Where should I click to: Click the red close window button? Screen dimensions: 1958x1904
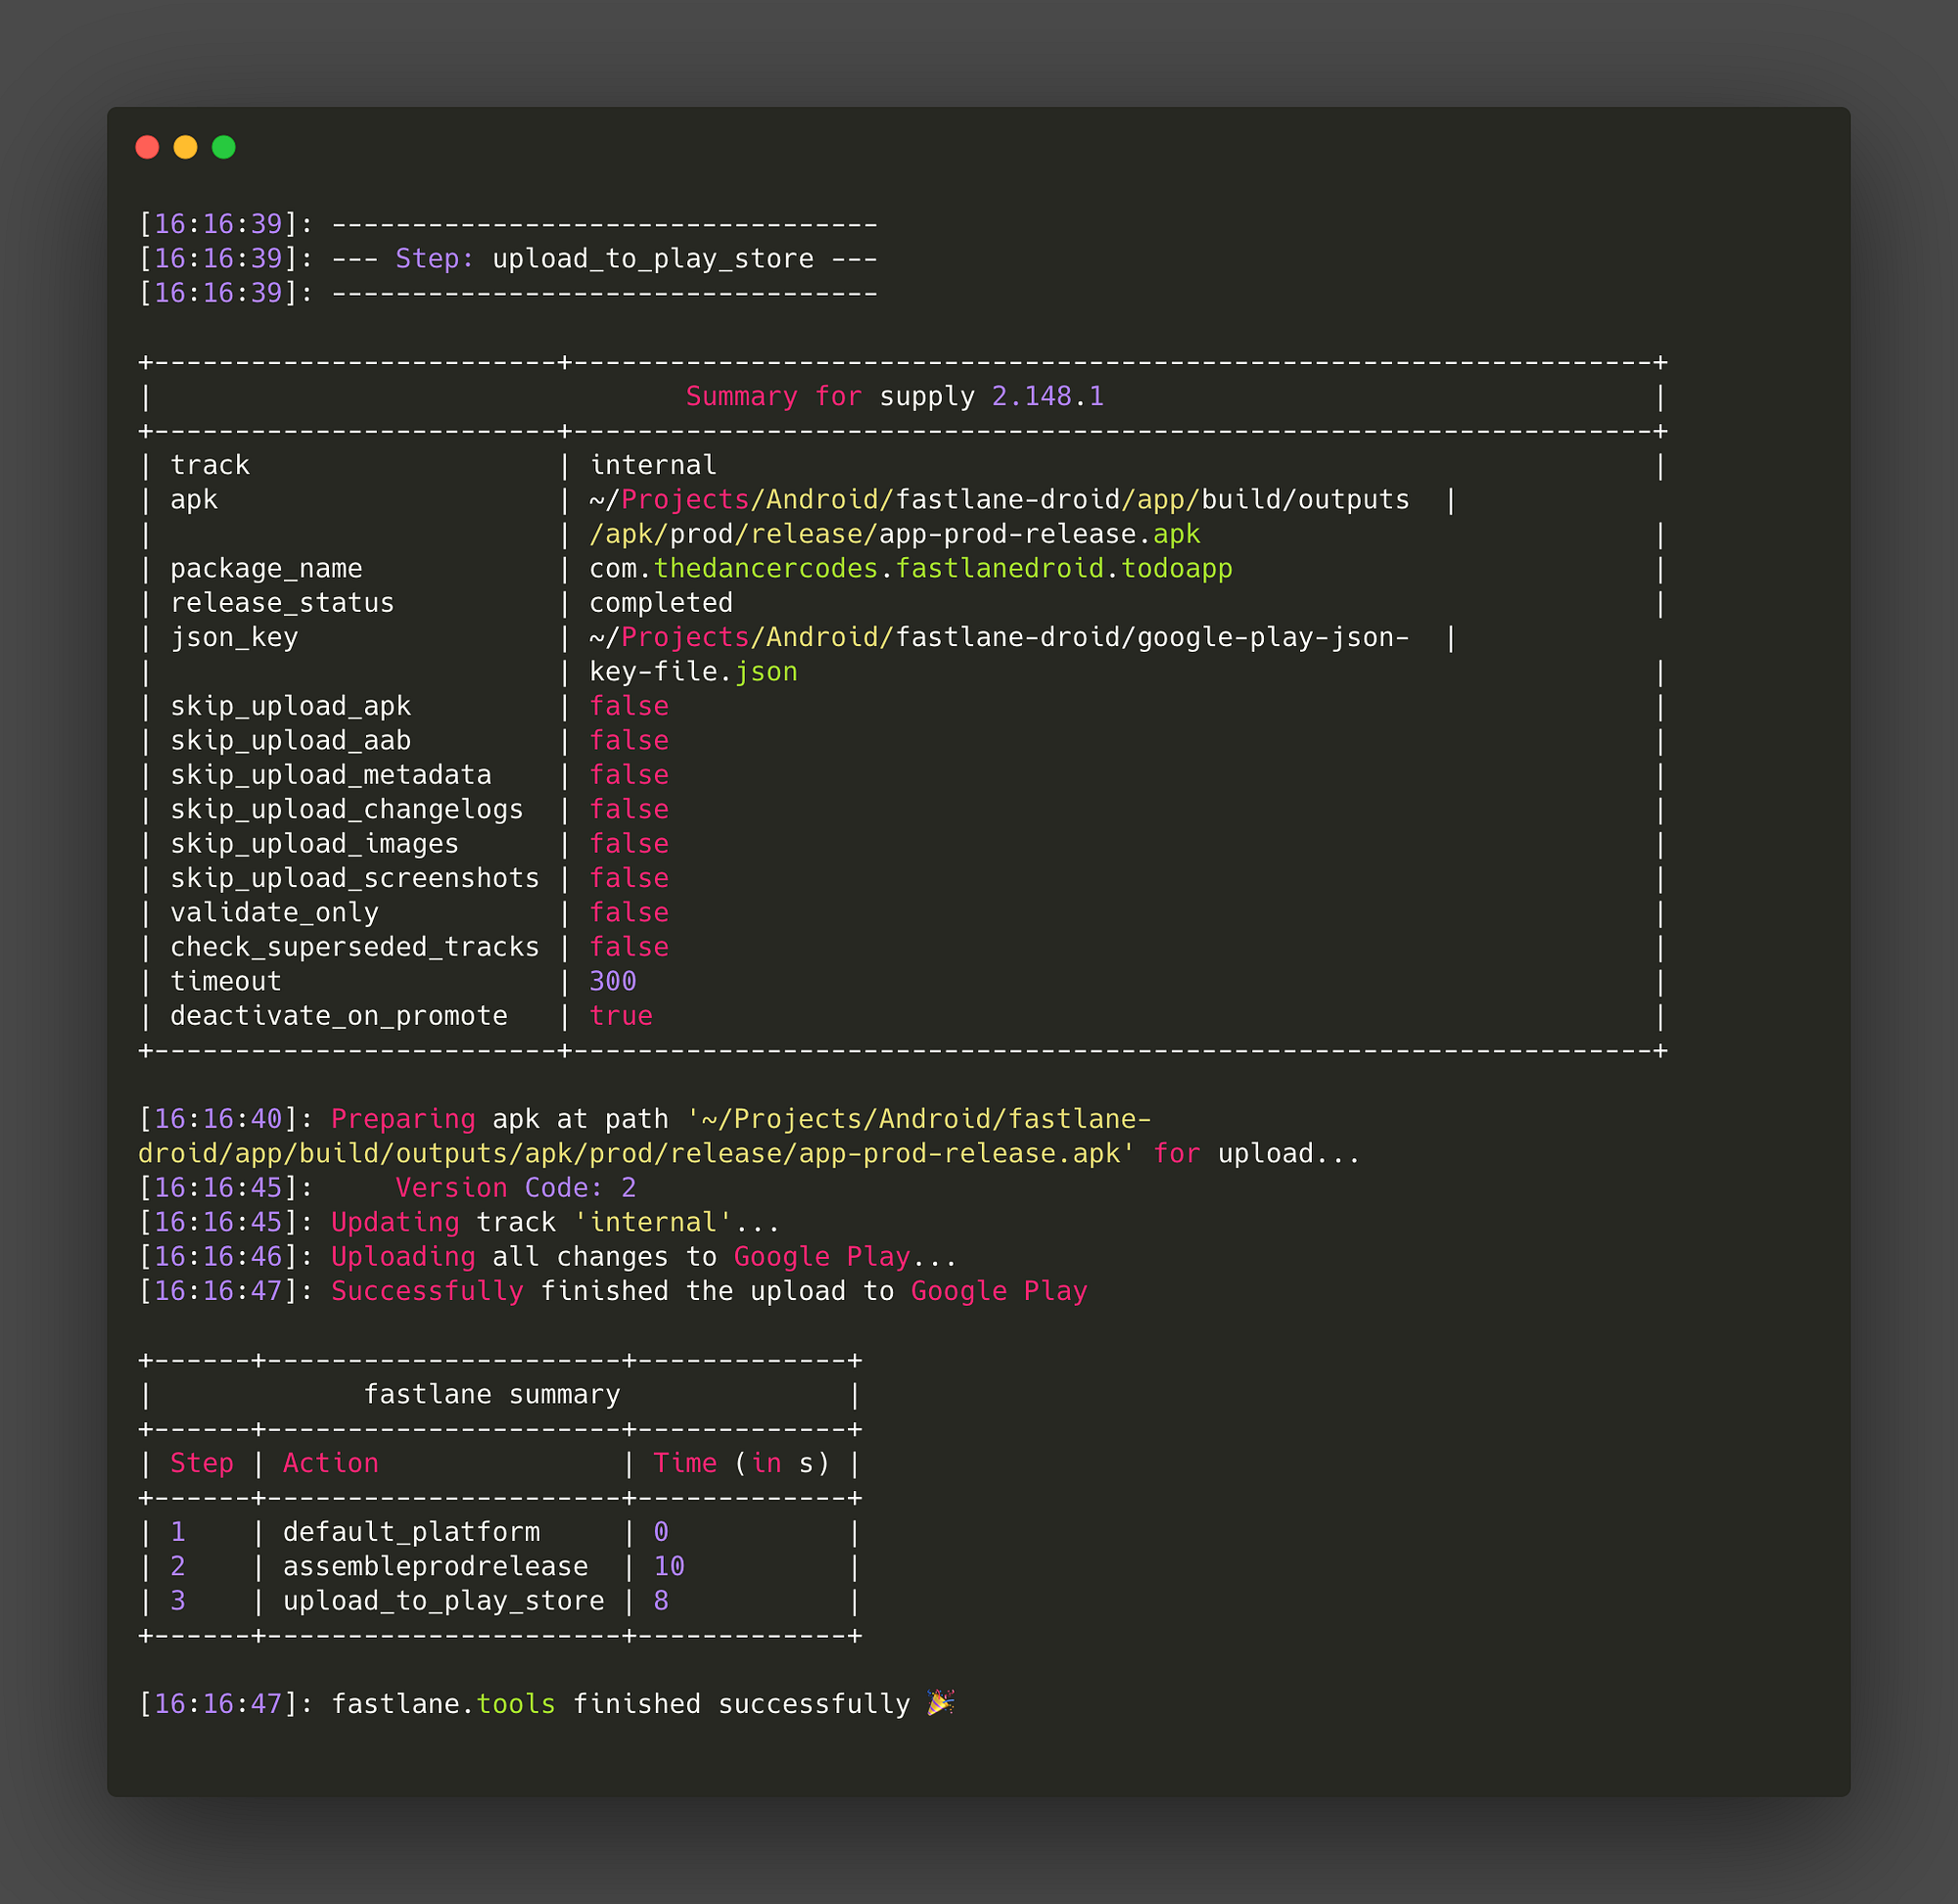tap(147, 147)
